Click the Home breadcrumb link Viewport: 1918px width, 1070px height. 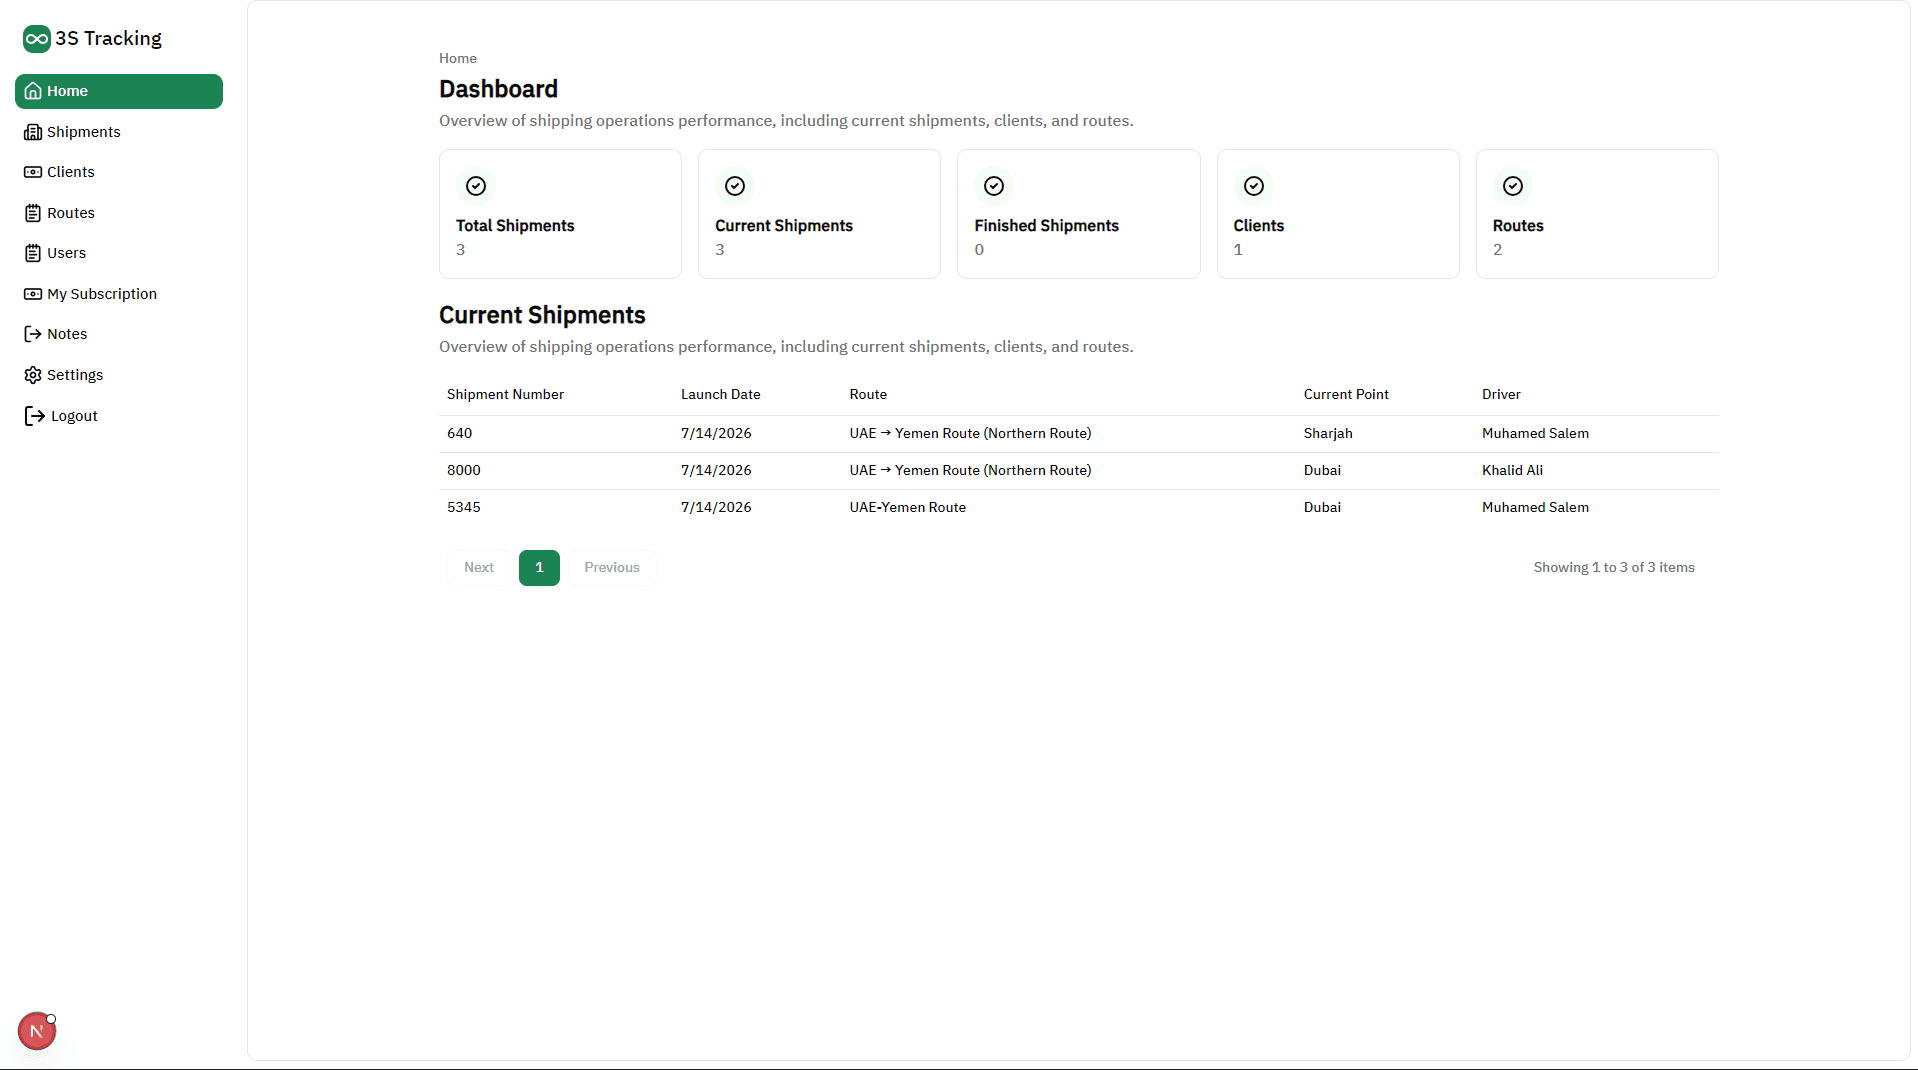point(458,59)
